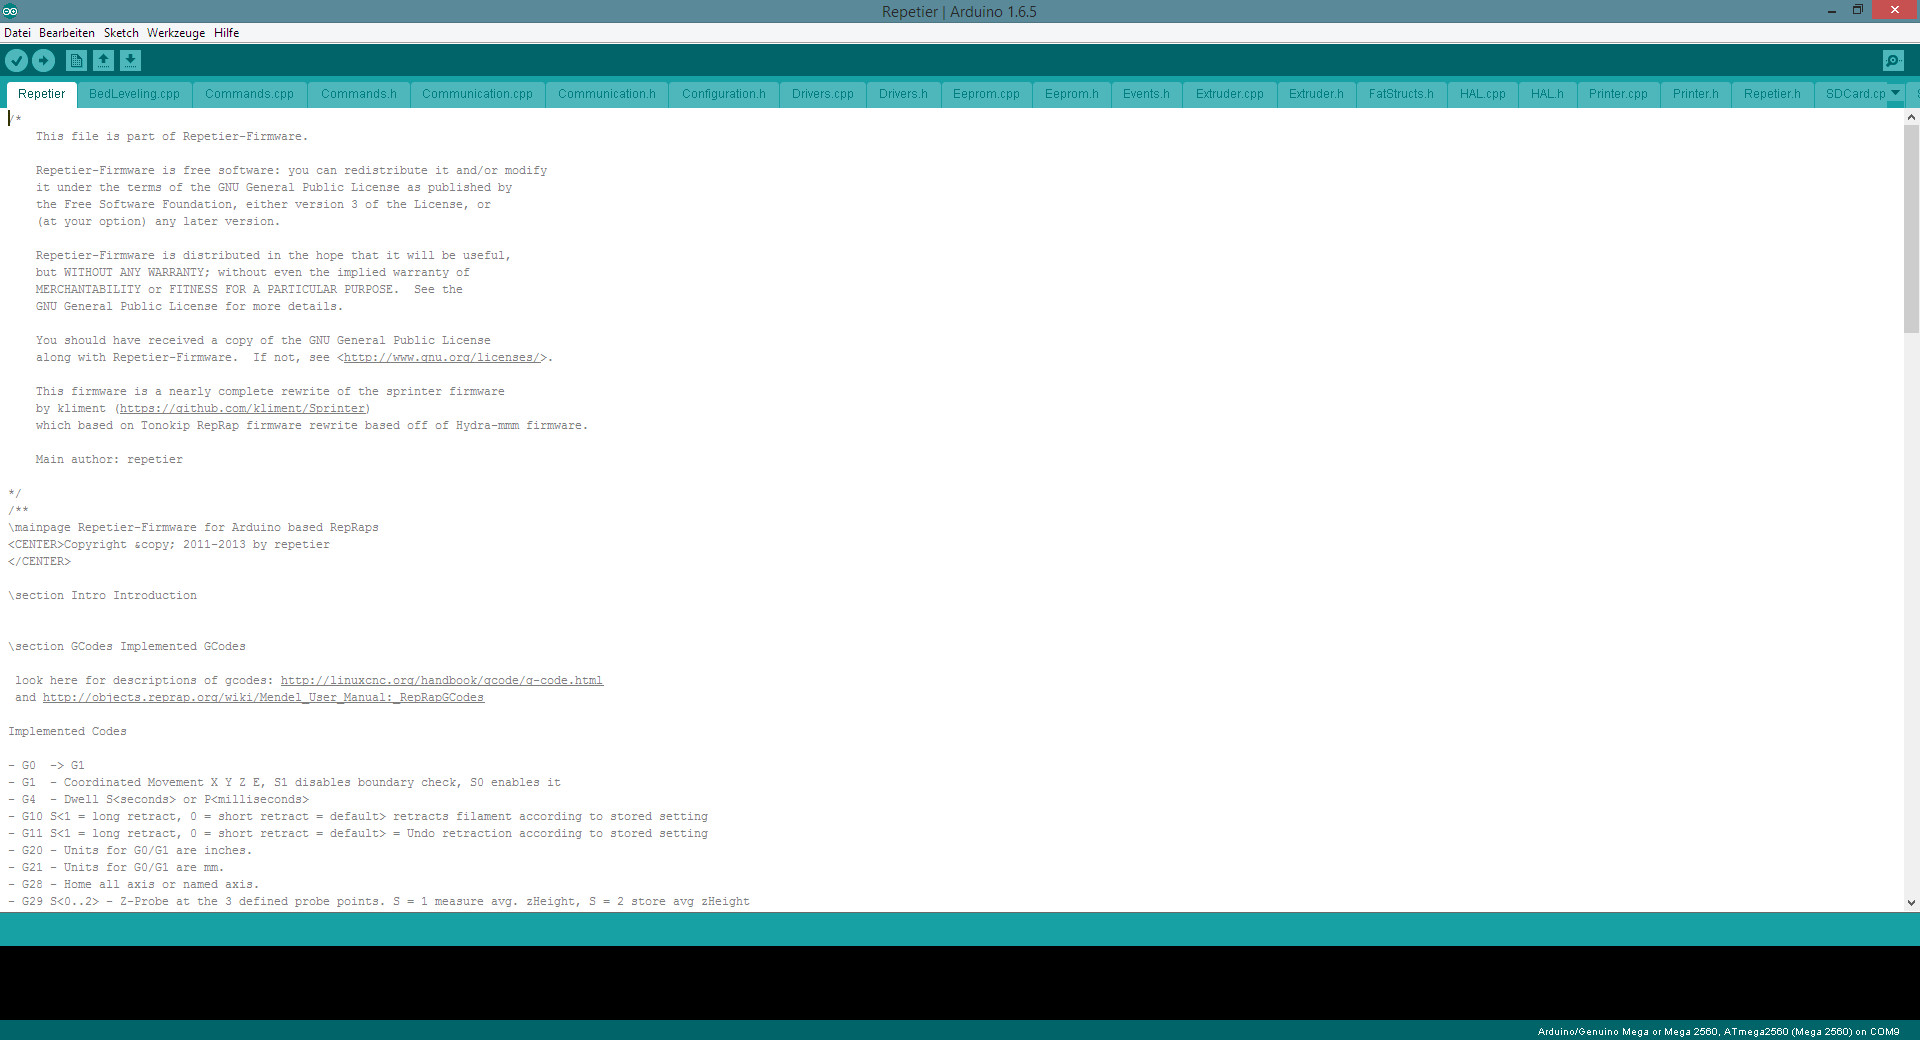This screenshot has width=1920, height=1040.
Task: Switch to the Events.h tab
Action: 1146,94
